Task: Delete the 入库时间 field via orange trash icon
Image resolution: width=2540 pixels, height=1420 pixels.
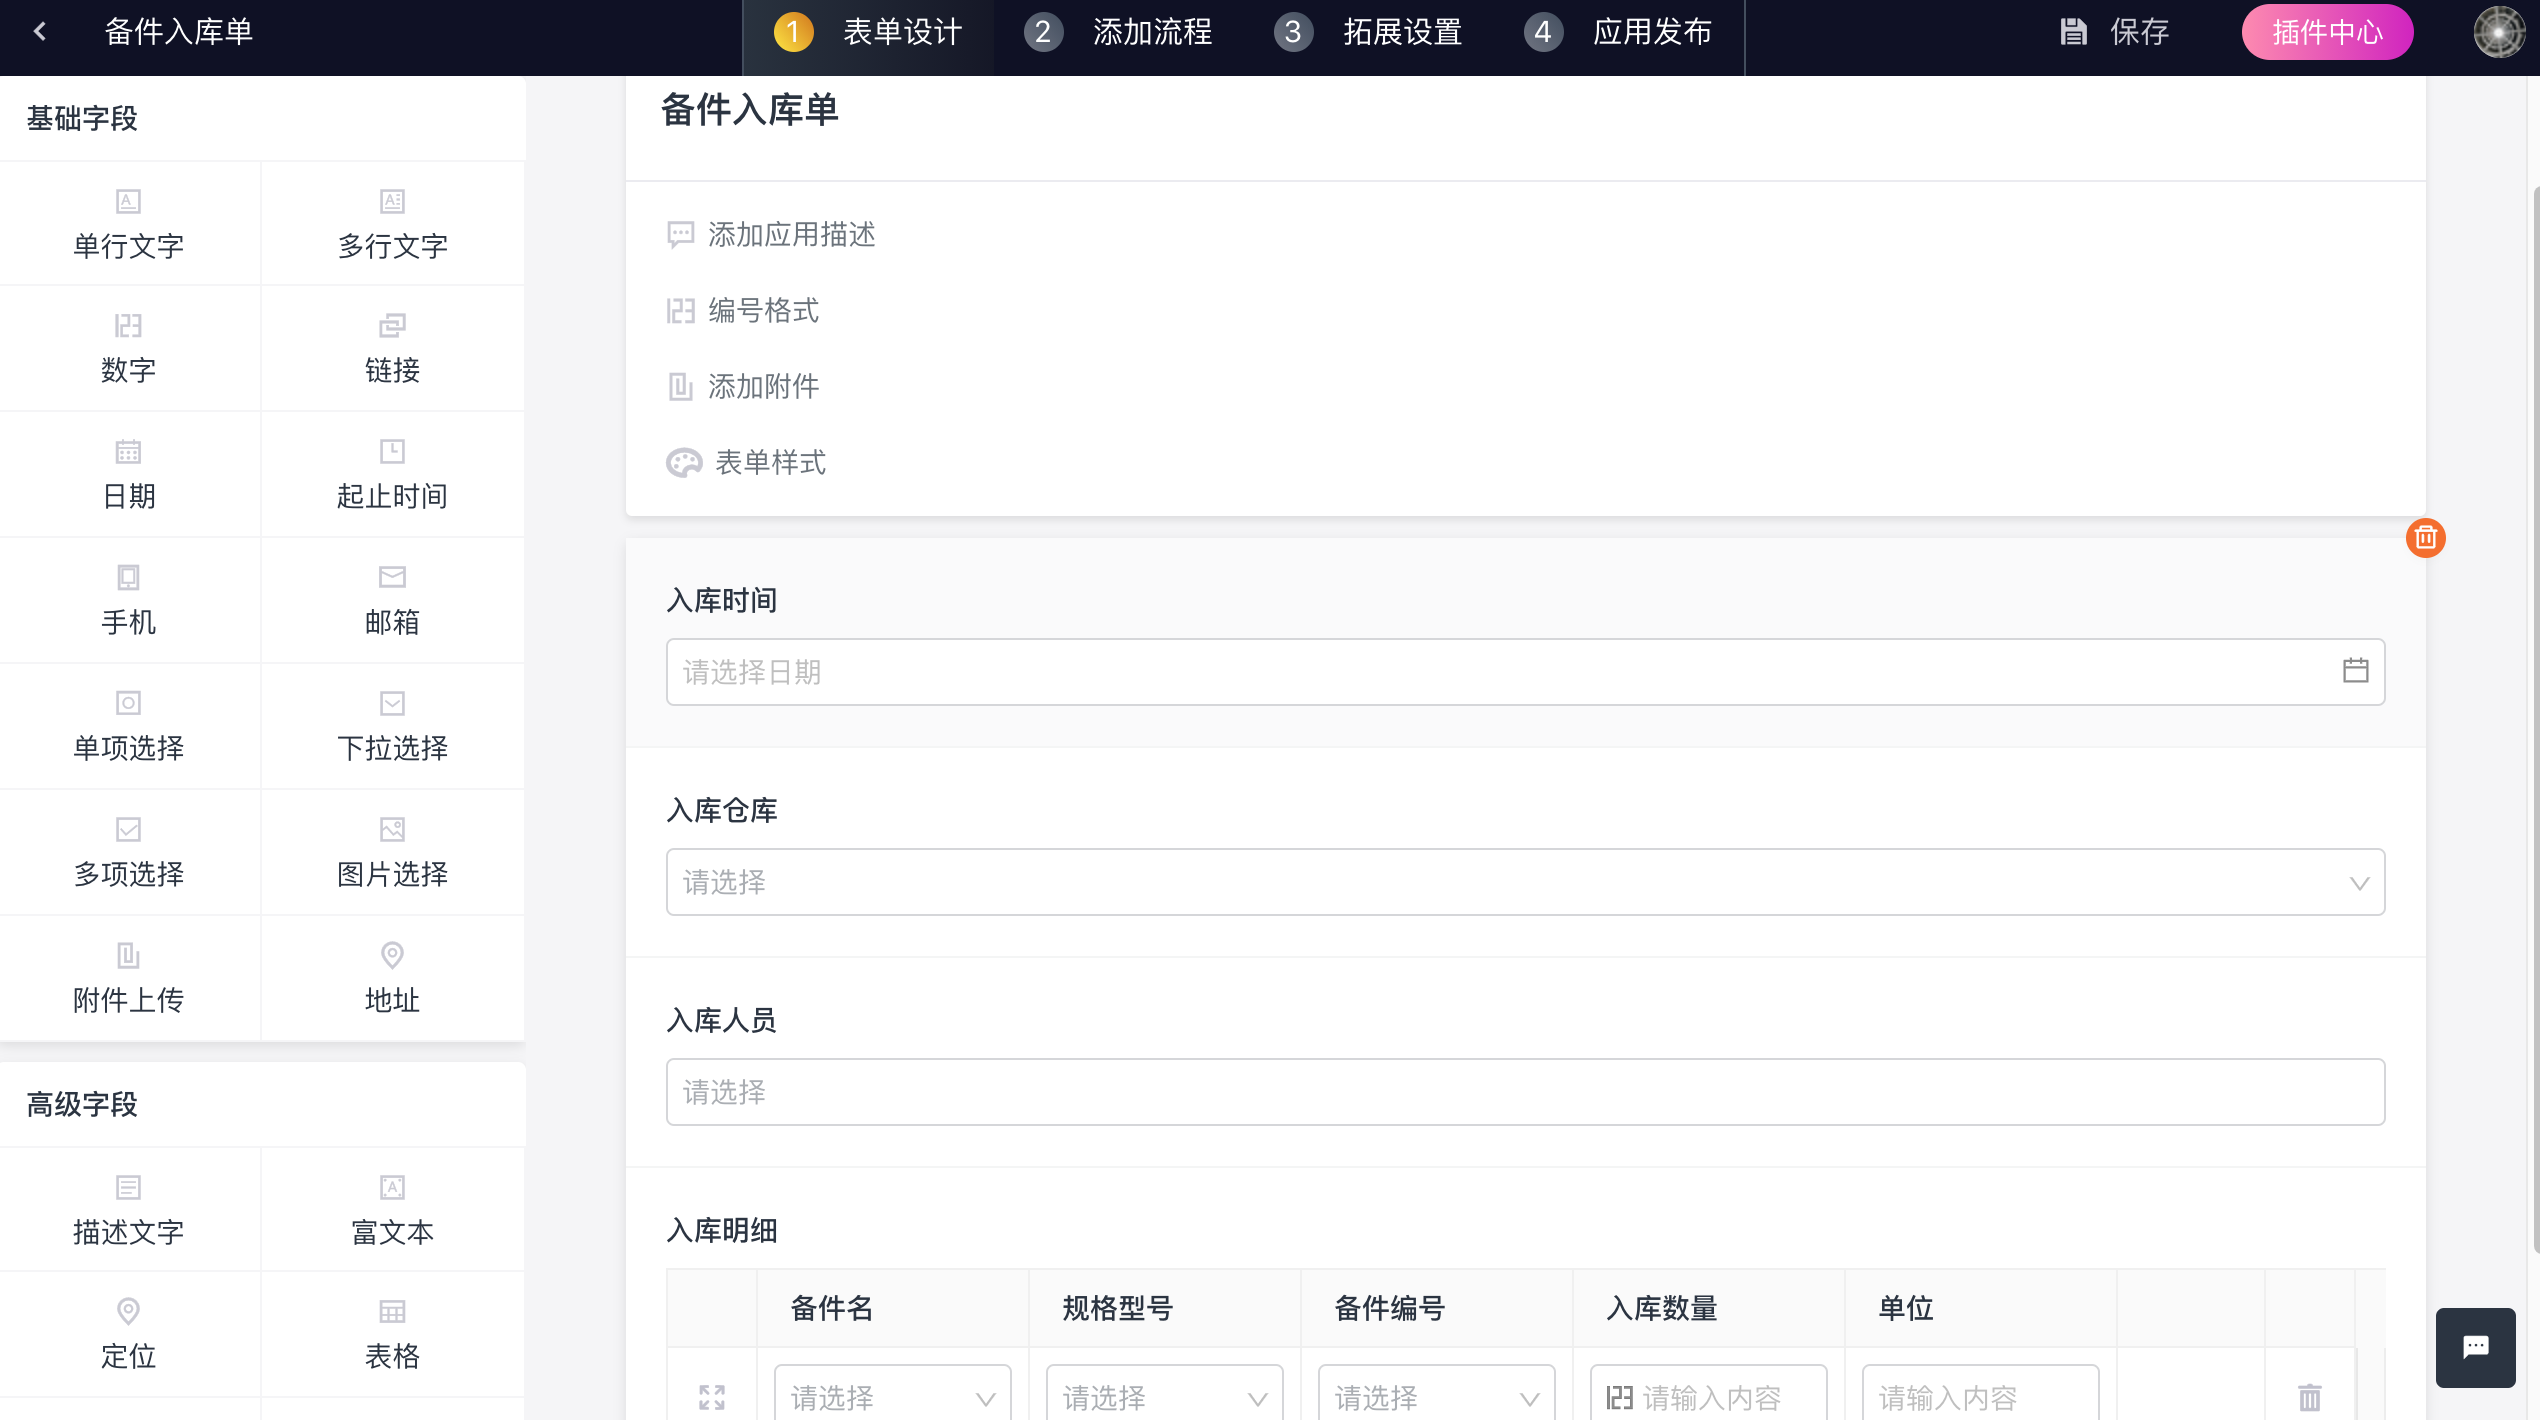Action: pyautogui.click(x=2425, y=538)
